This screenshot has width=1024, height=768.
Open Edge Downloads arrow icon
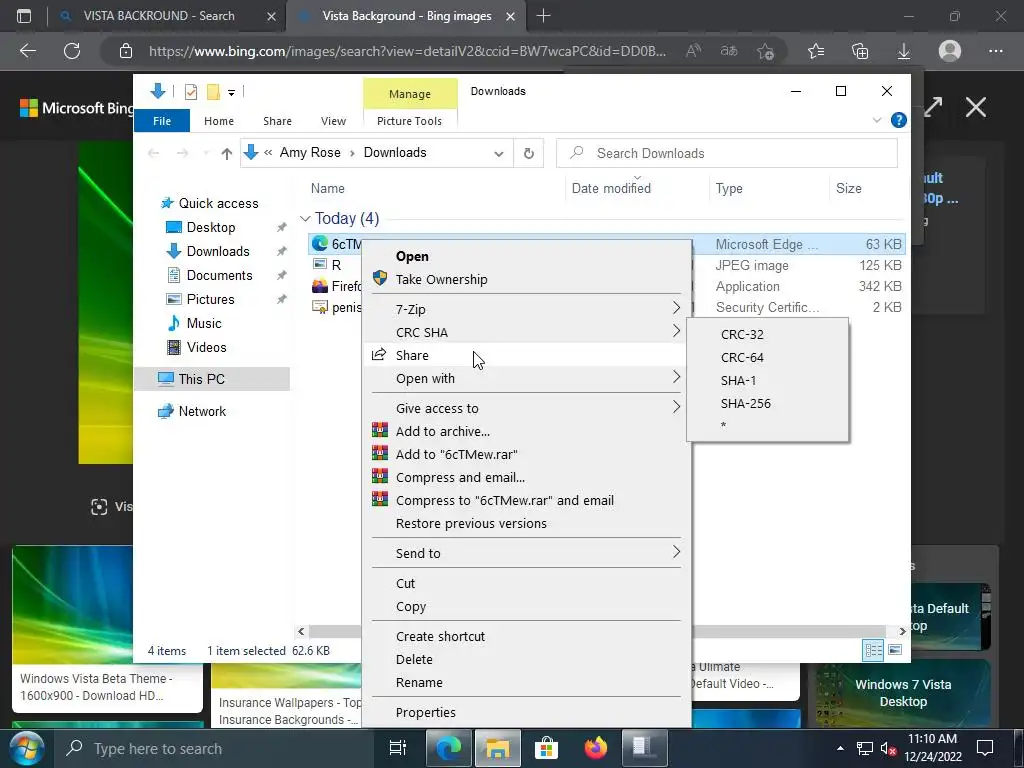click(904, 51)
